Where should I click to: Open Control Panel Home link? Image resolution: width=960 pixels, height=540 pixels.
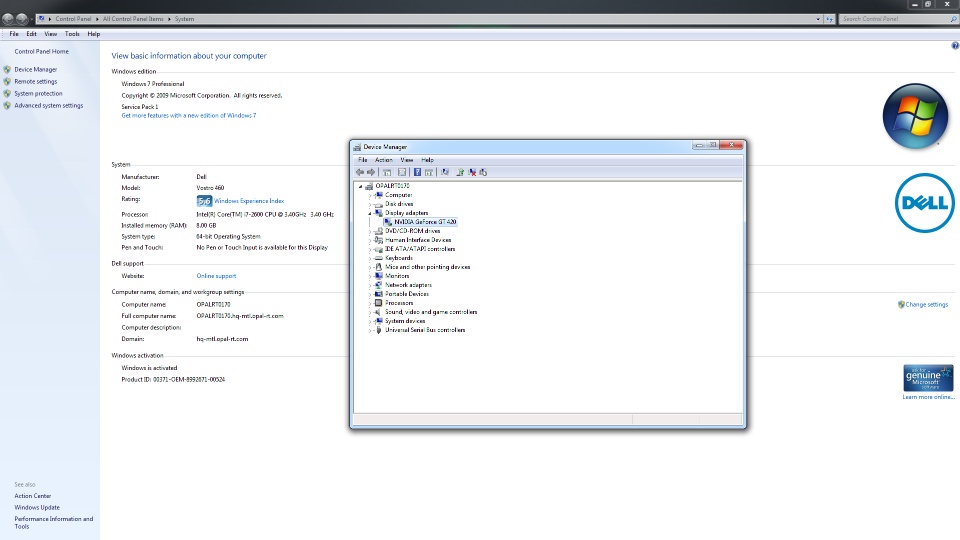coord(42,51)
